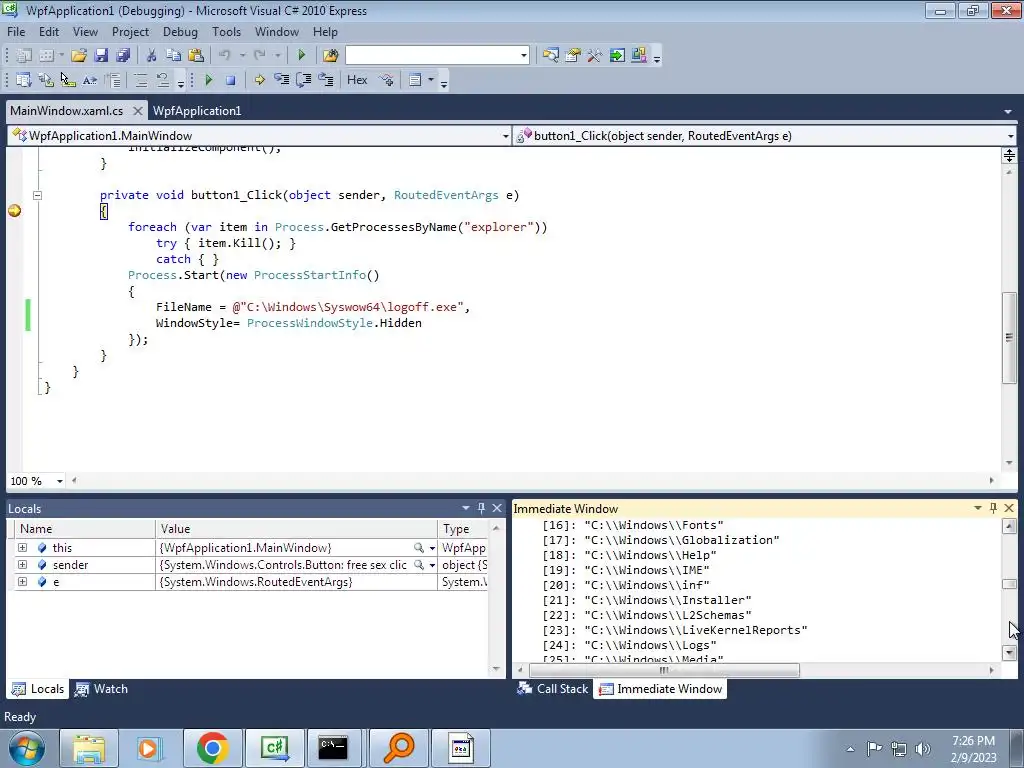Switch to the WpfApplication1 tab
Screen dimensions: 1024x768
click(197, 111)
